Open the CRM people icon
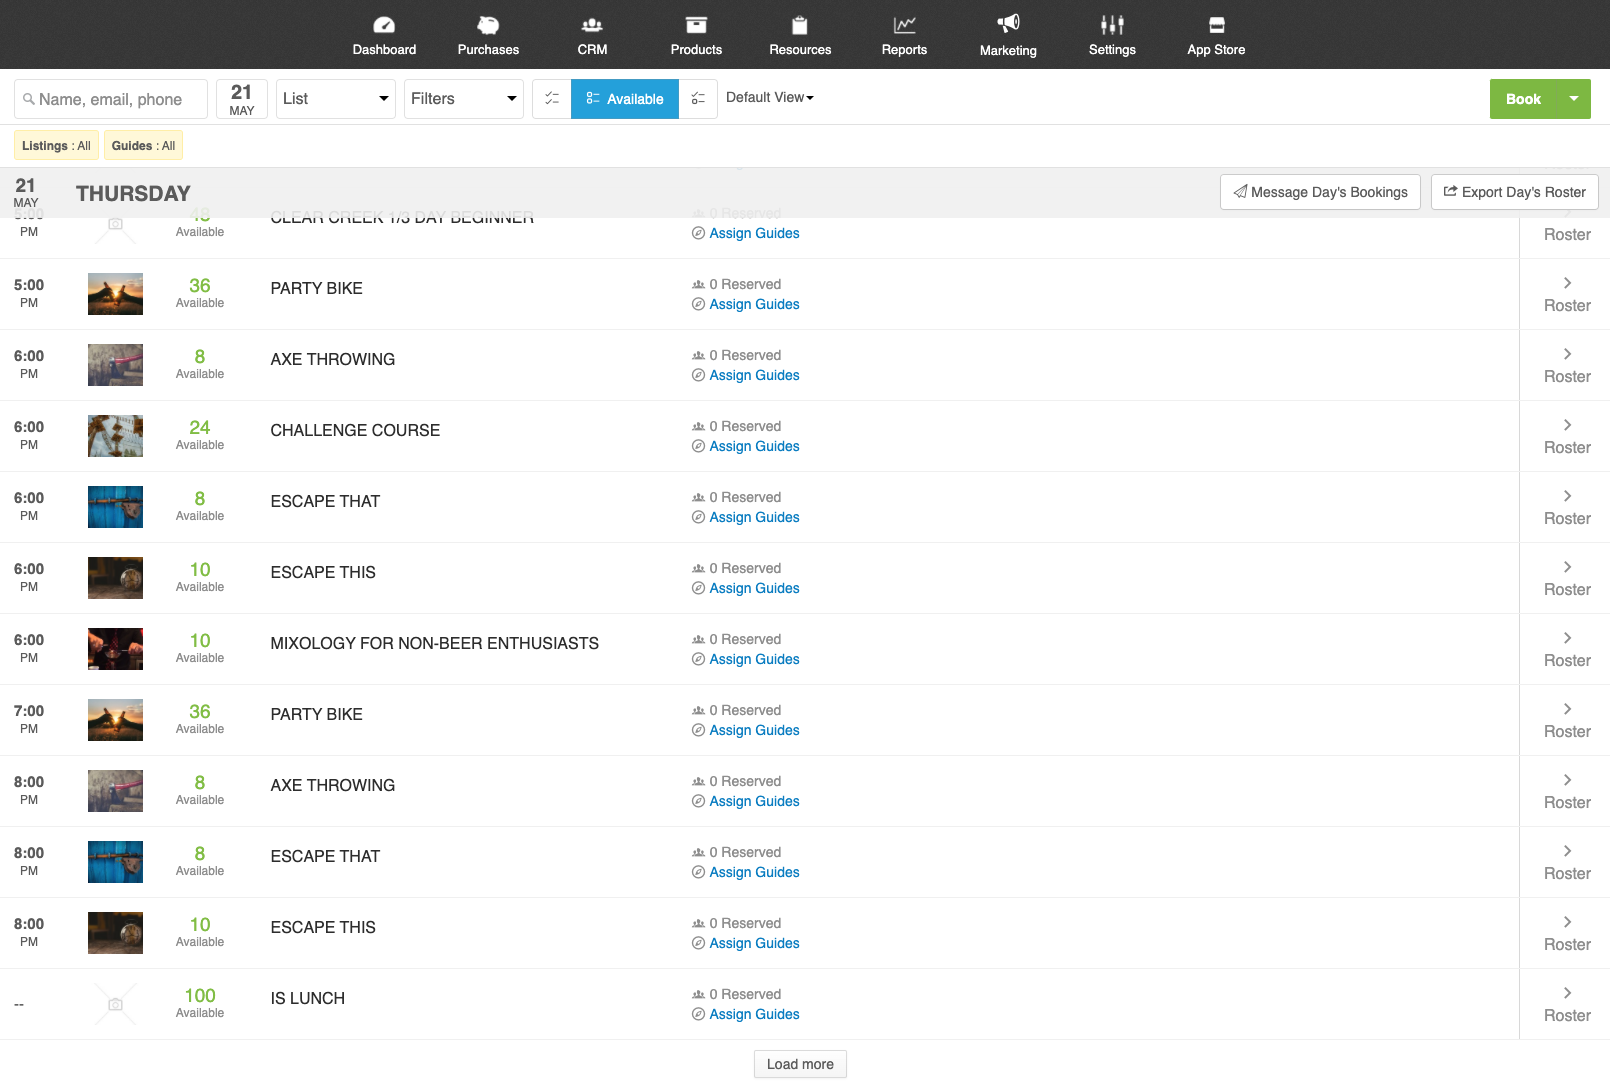Screen dimensions: 1610x1087 (592, 25)
